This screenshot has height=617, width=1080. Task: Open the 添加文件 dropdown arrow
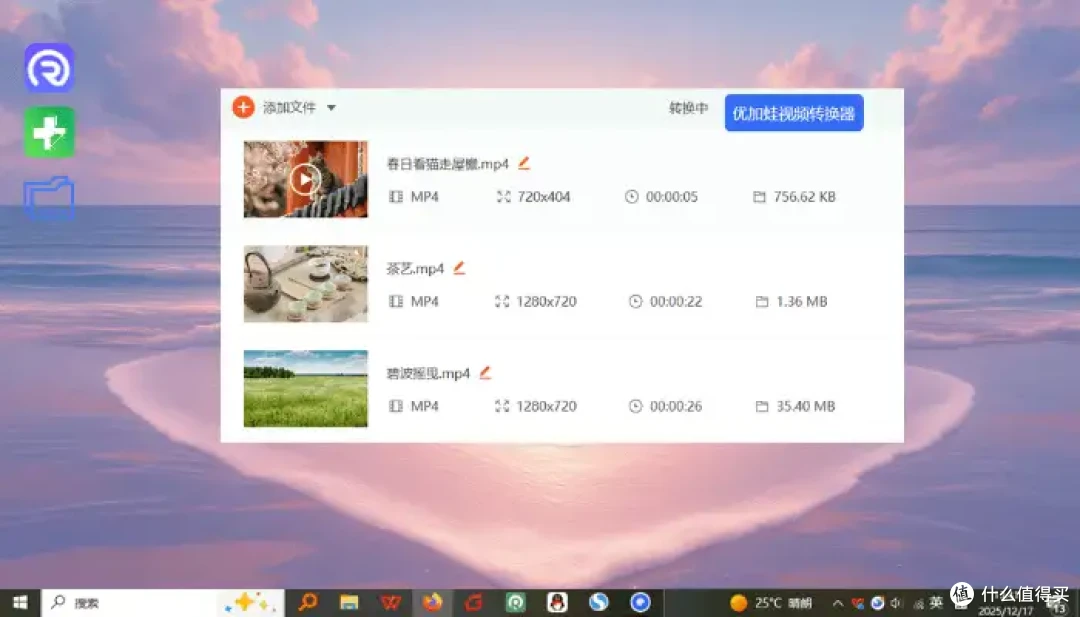pyautogui.click(x=331, y=108)
